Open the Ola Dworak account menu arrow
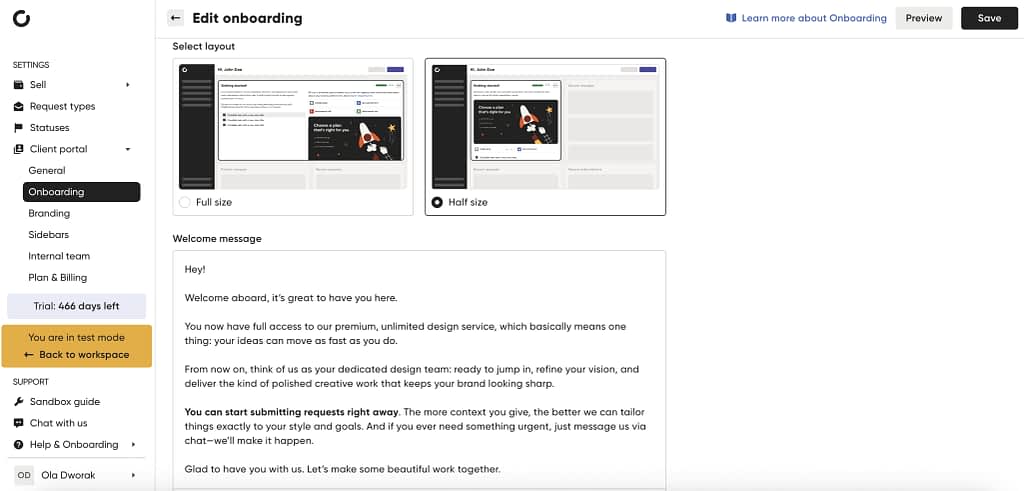1024x491 pixels. (133, 475)
